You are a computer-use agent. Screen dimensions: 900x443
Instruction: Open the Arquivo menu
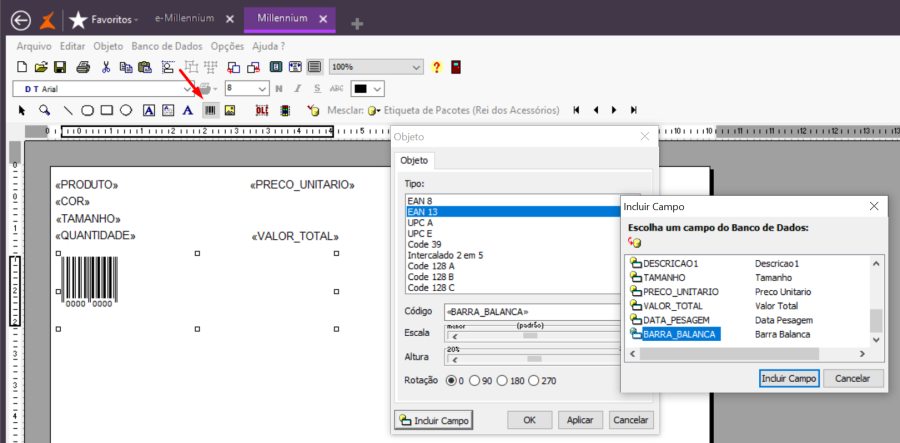[x=34, y=46]
